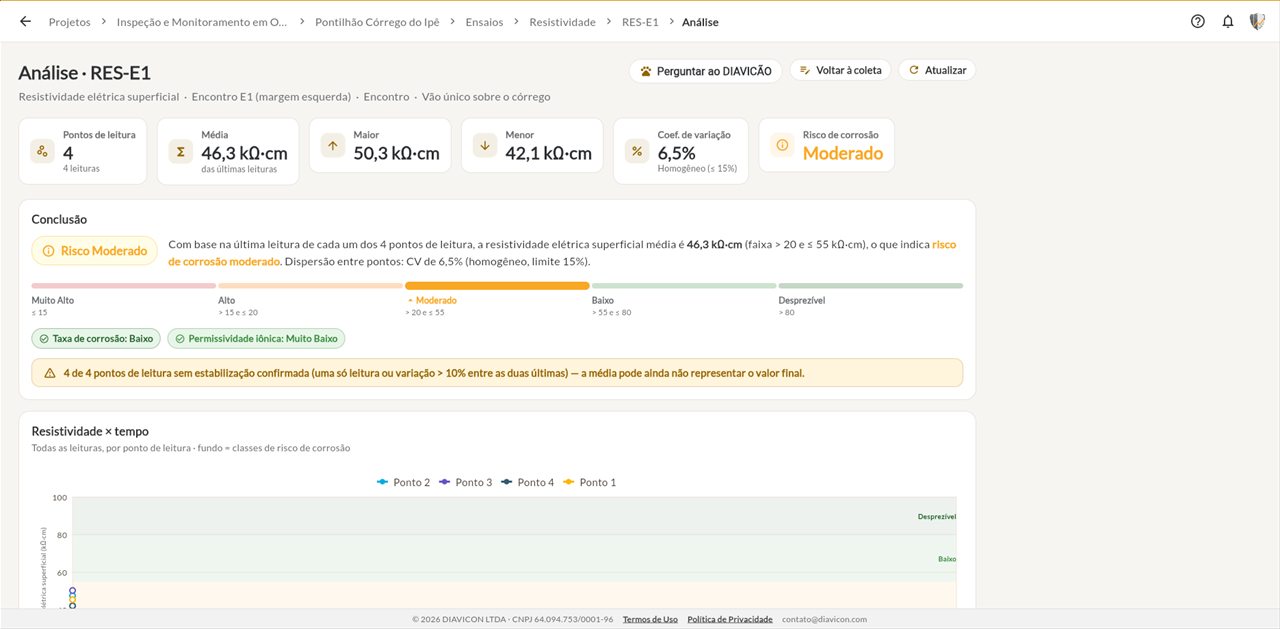Click the Taxa de corrosão: Baixo chip
The image size is (1280, 629).
click(96, 339)
